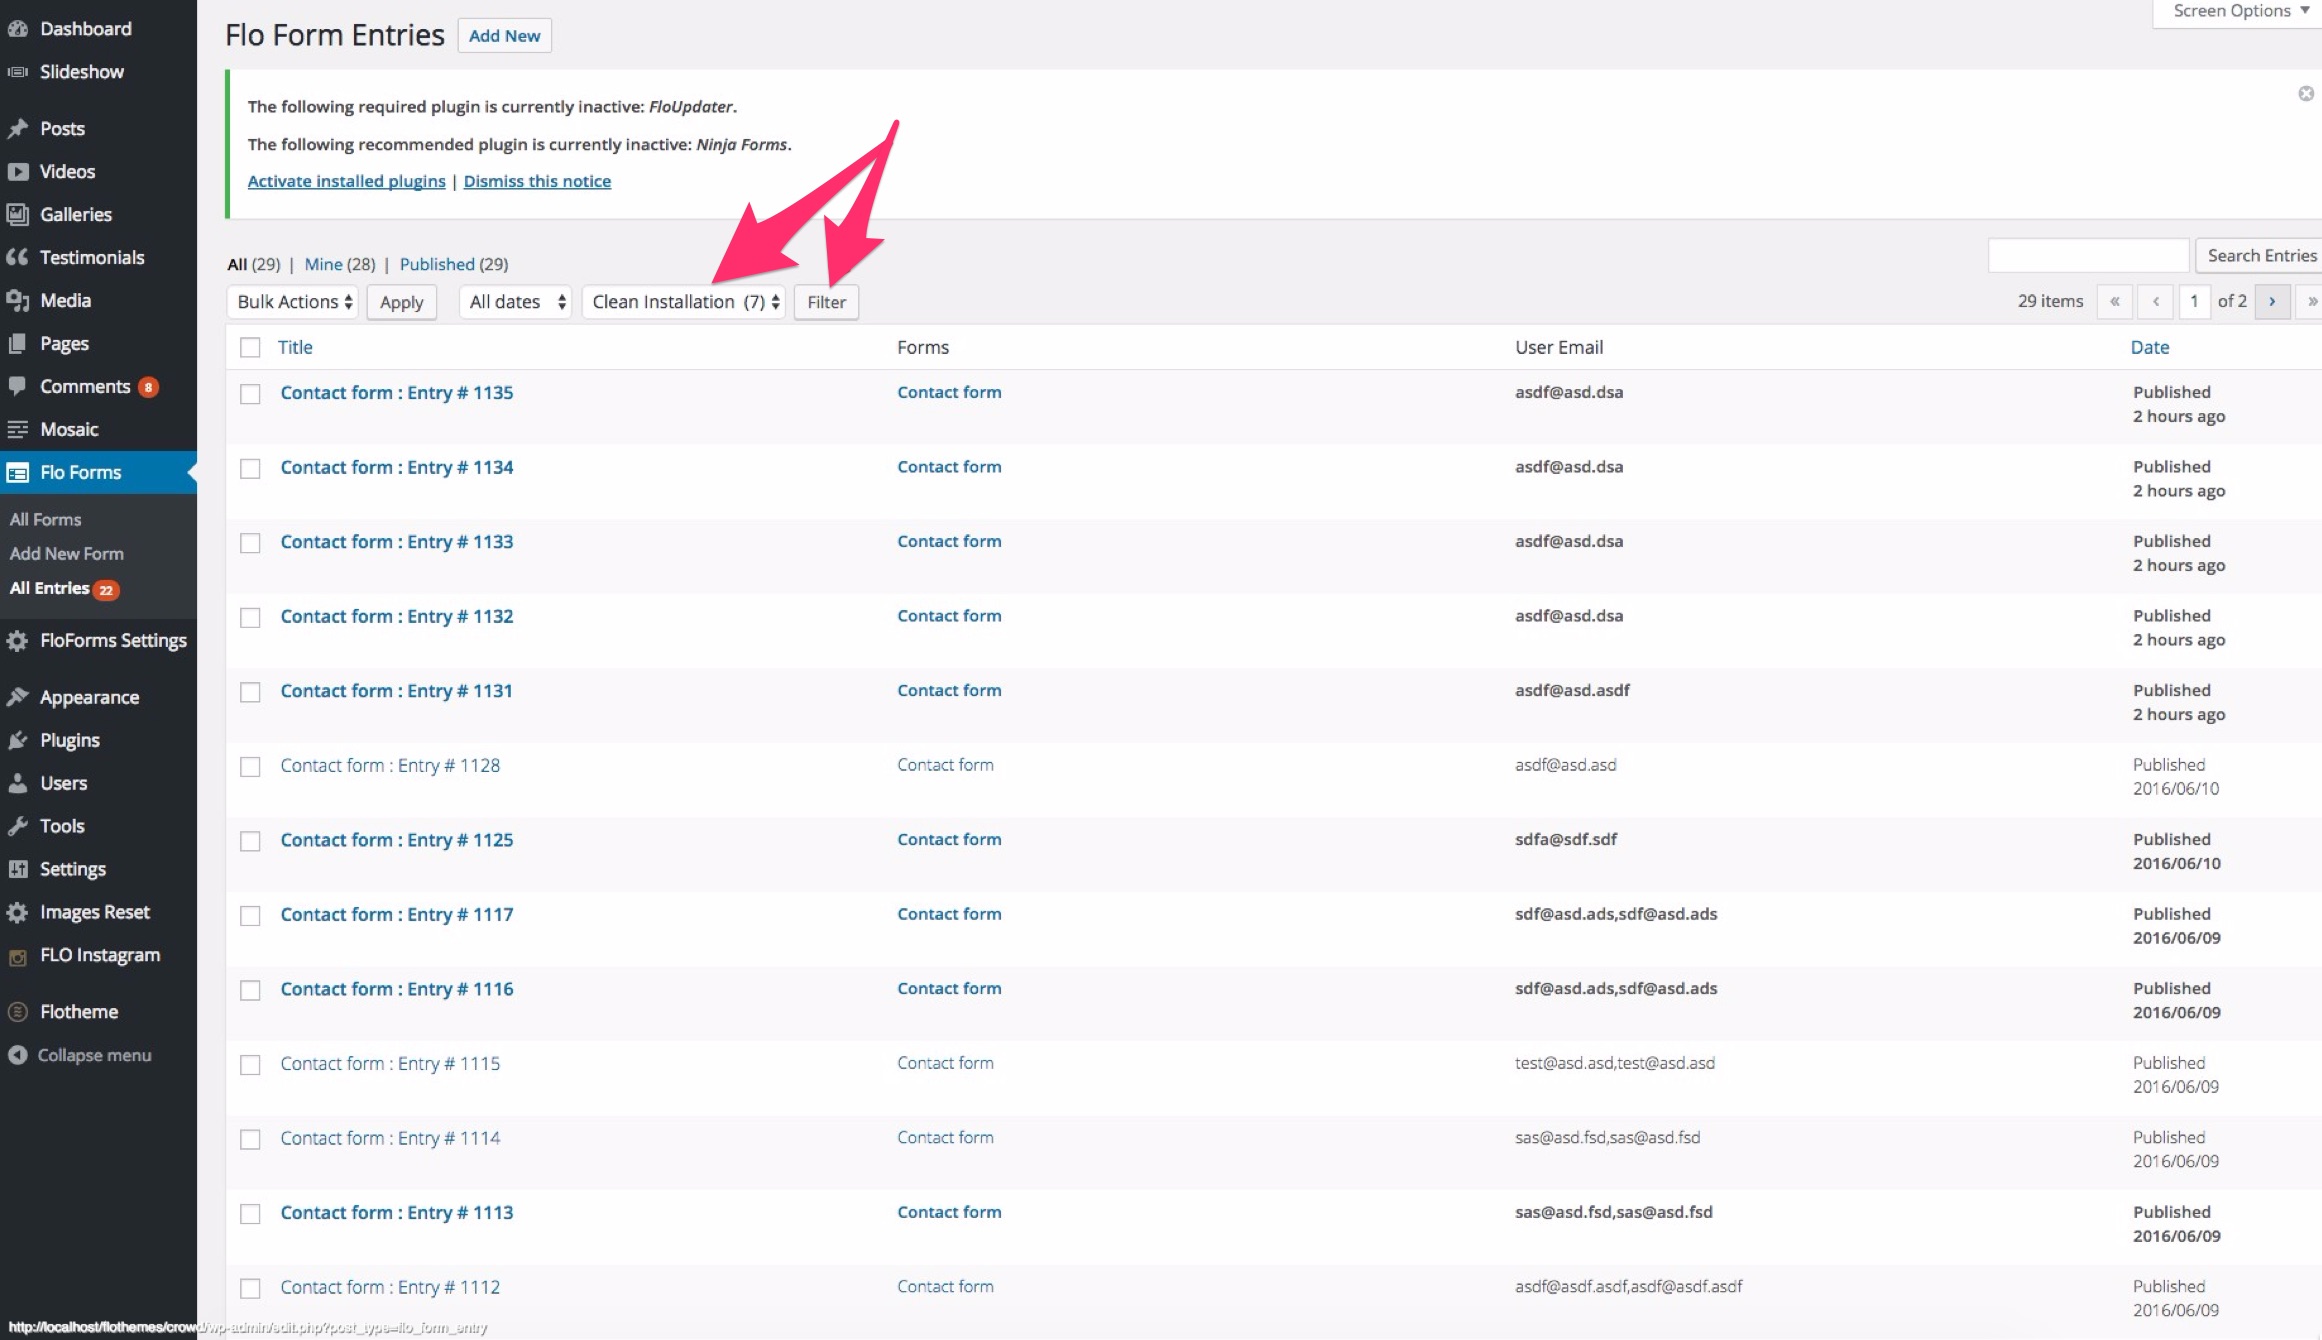Image resolution: width=2322 pixels, height=1340 pixels.
Task: Toggle the select-all checkbox in header
Action: (x=250, y=347)
